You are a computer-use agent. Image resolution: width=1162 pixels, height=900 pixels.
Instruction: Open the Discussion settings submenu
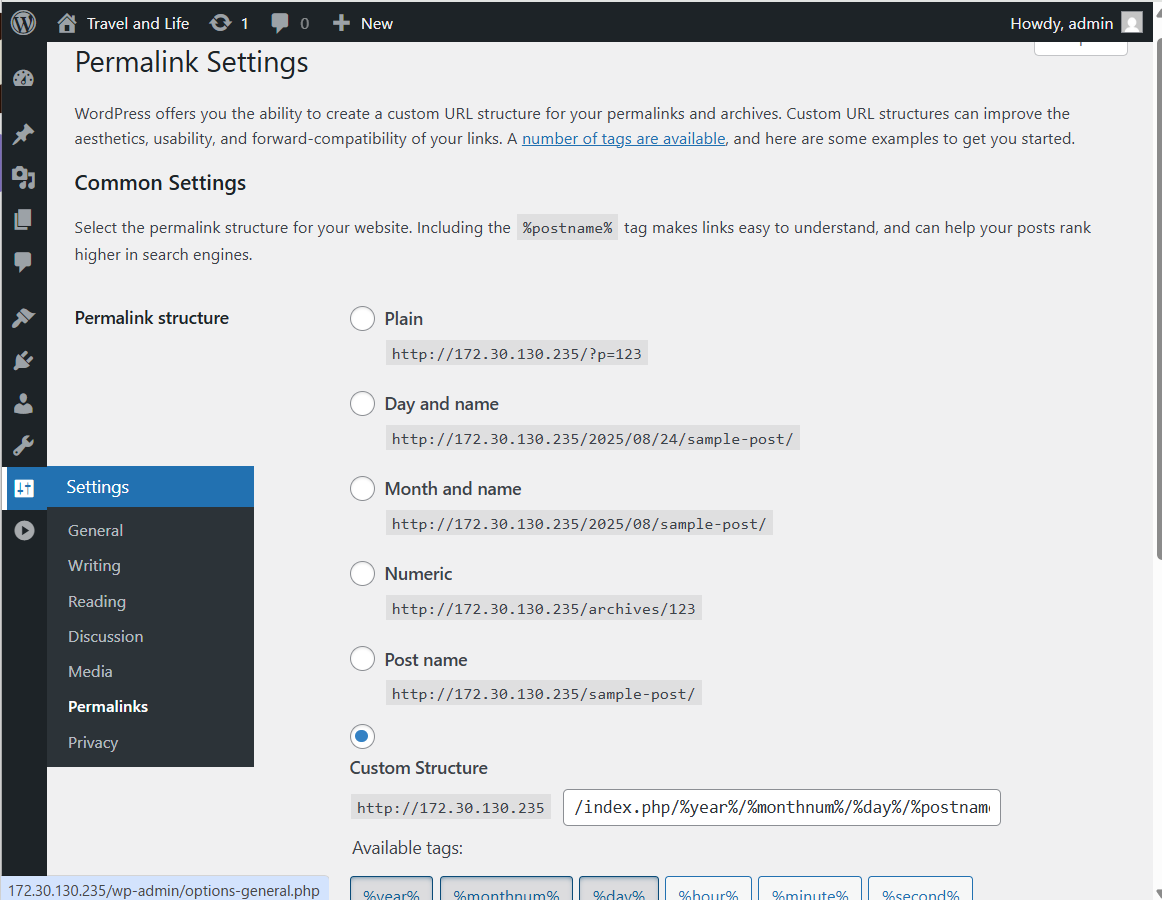(x=105, y=636)
